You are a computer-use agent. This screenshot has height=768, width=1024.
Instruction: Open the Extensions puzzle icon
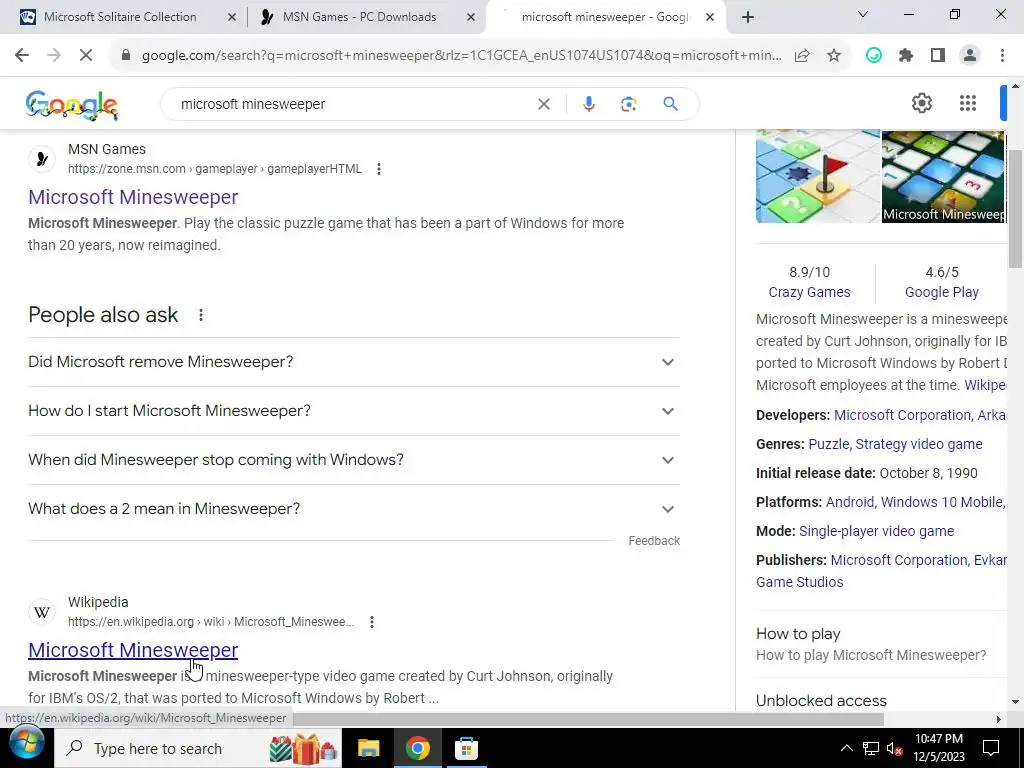click(x=906, y=56)
